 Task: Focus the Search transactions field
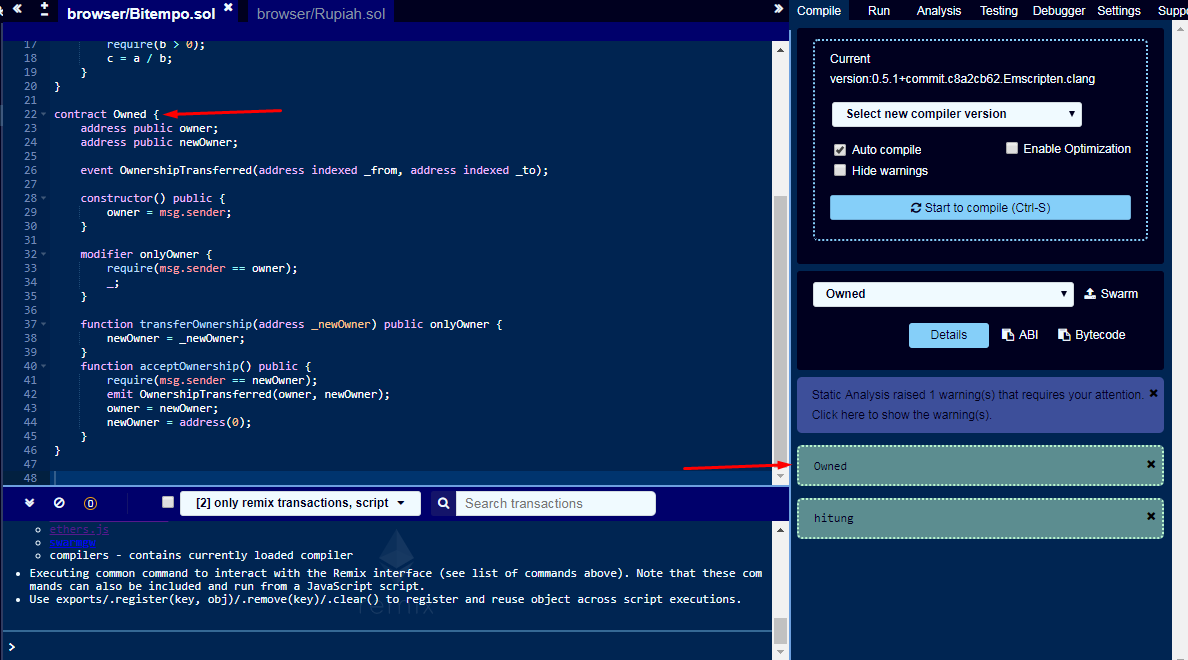[555, 503]
